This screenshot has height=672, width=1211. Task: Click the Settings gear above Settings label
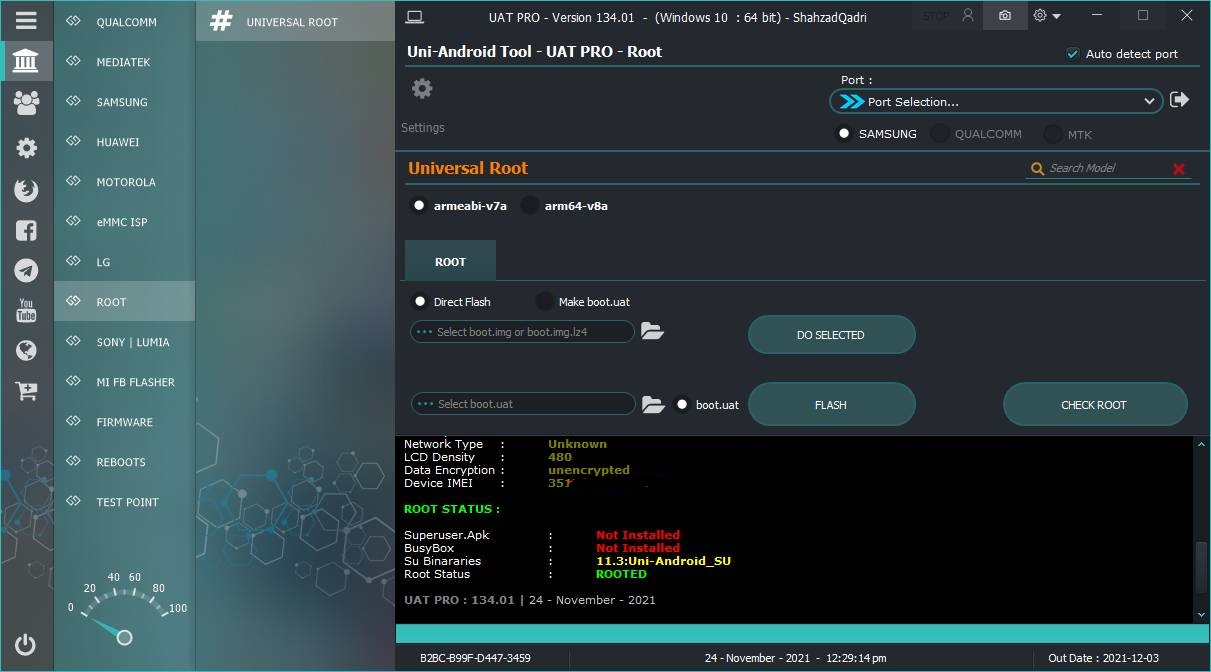(422, 88)
